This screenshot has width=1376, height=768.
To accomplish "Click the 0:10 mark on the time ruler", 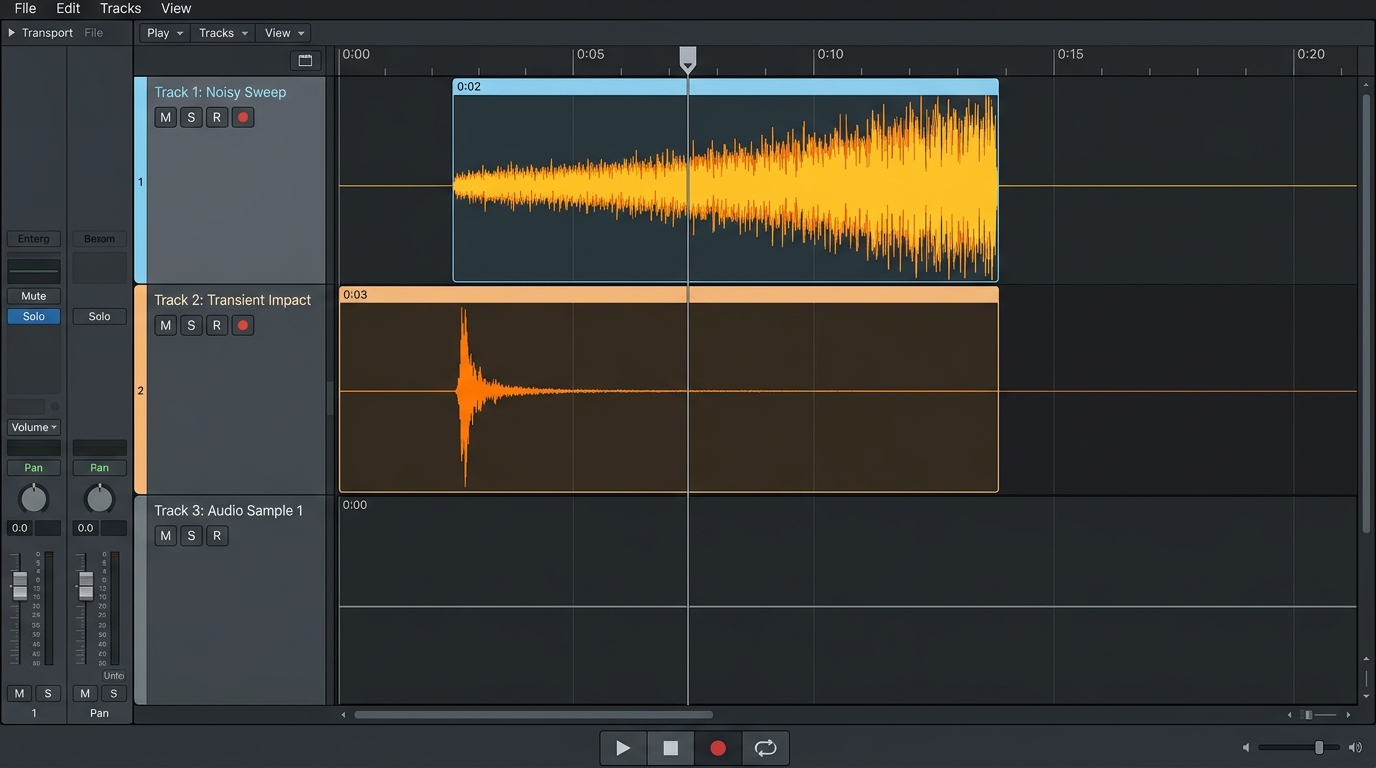I will (x=830, y=54).
